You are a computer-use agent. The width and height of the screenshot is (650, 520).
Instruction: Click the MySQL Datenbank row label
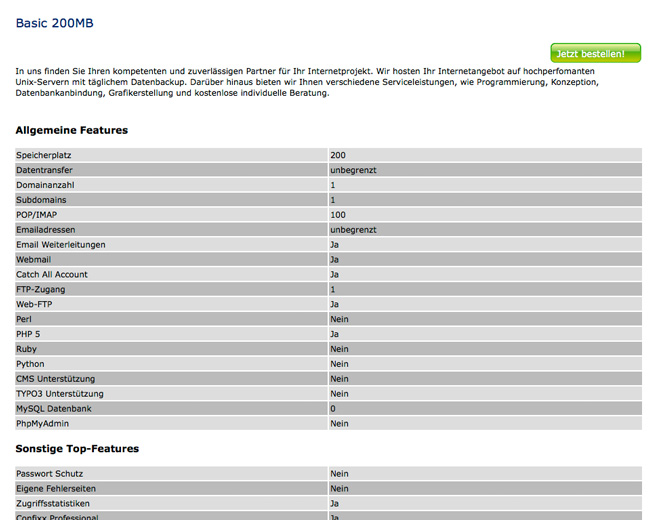coord(54,409)
